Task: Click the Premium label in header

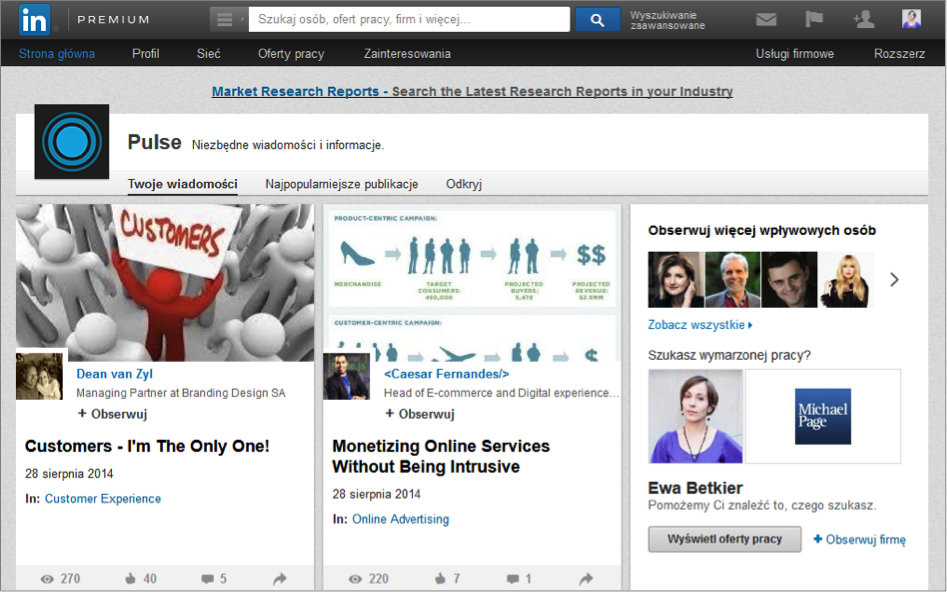Action: (113, 19)
